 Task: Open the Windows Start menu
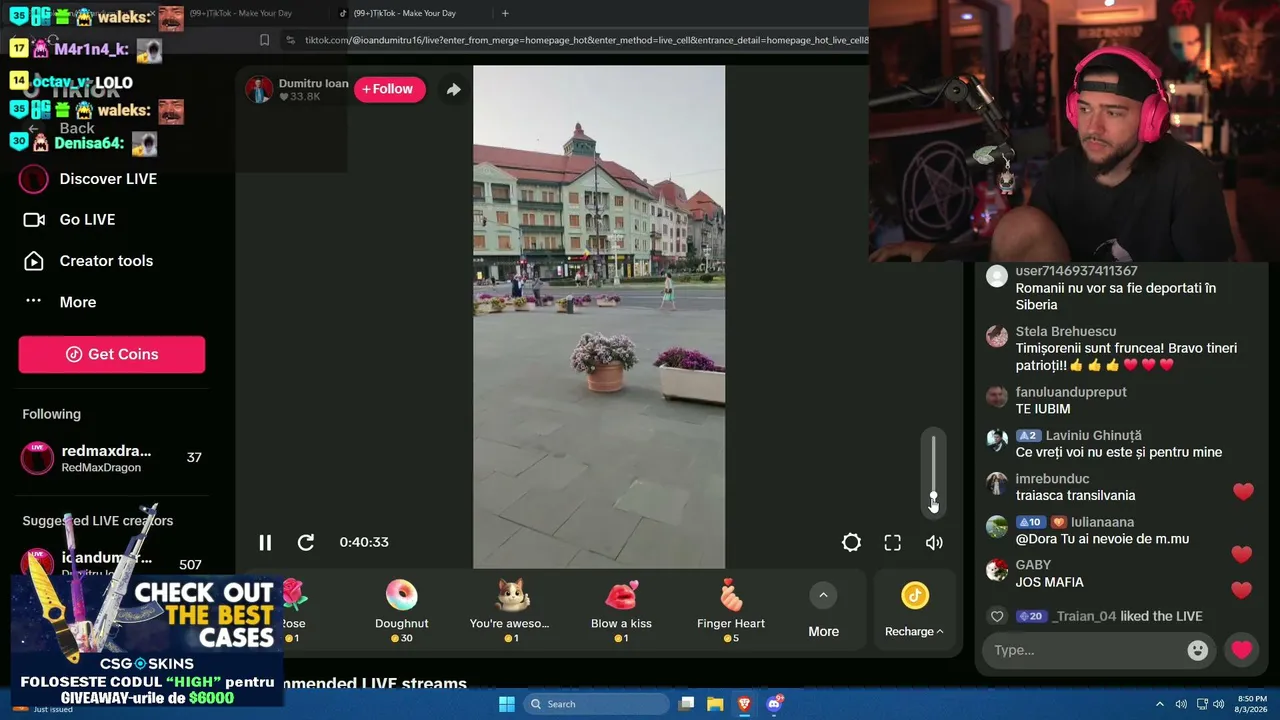pyautogui.click(x=506, y=704)
